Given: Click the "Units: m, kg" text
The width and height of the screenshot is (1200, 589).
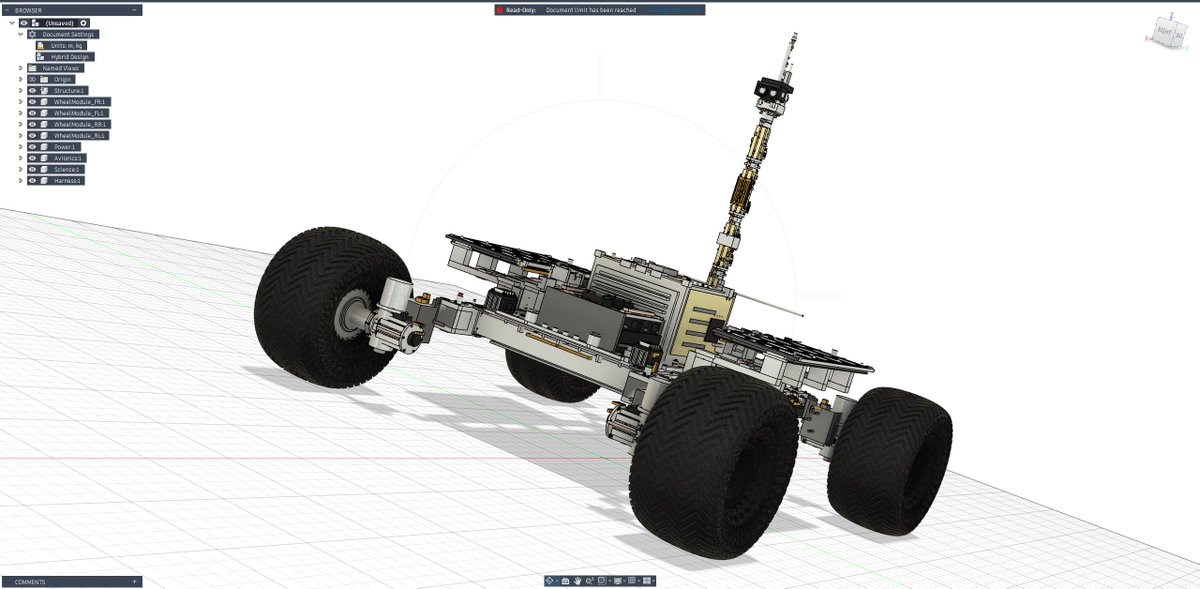Looking at the screenshot, I should (67, 46).
